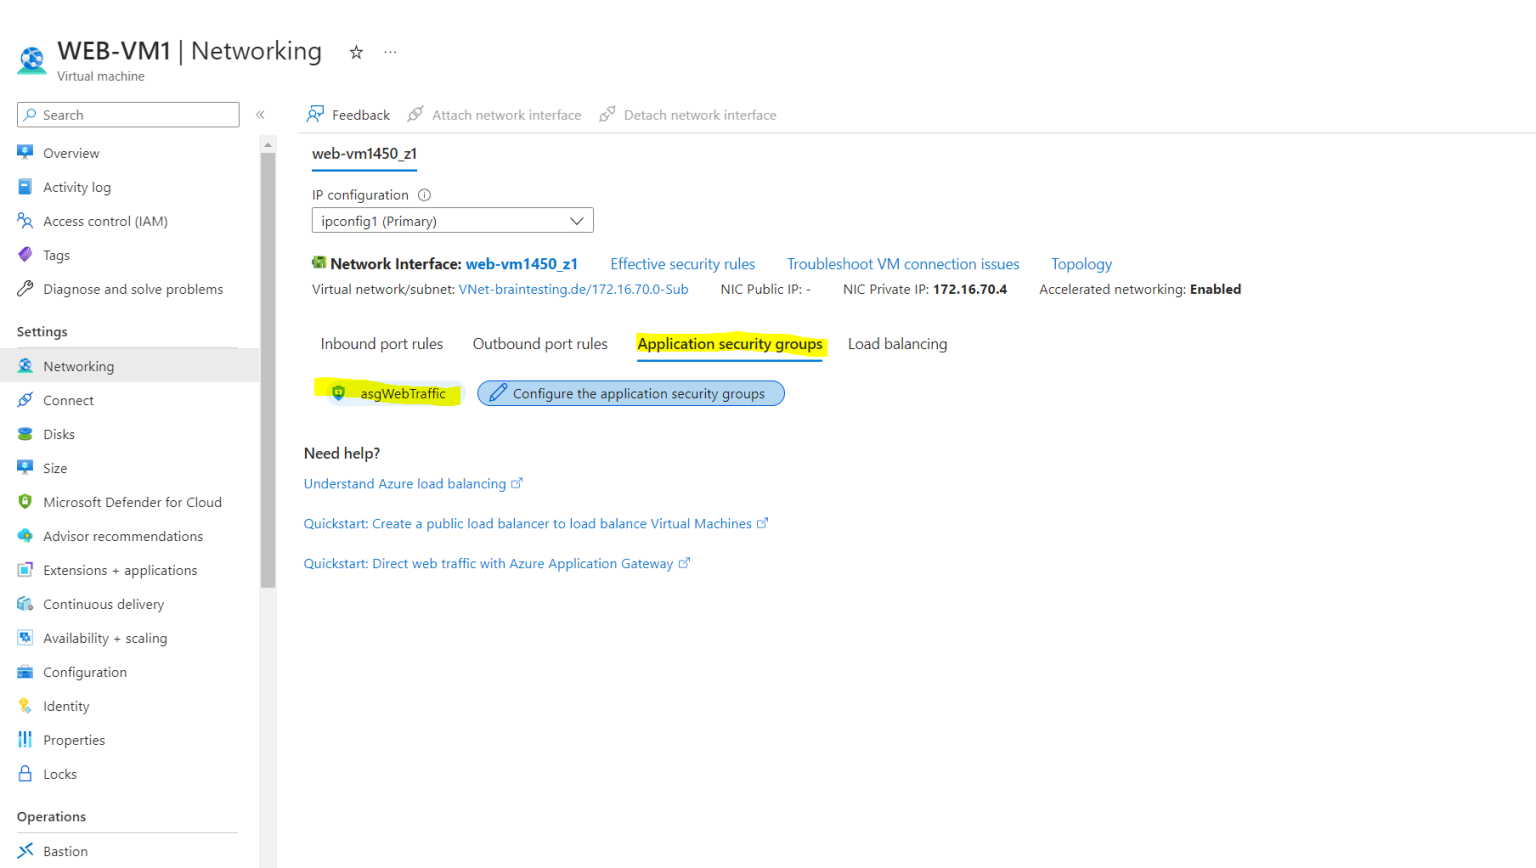
Task: Click the NIC Private IP 172.16.70.4 value
Action: [970, 289]
